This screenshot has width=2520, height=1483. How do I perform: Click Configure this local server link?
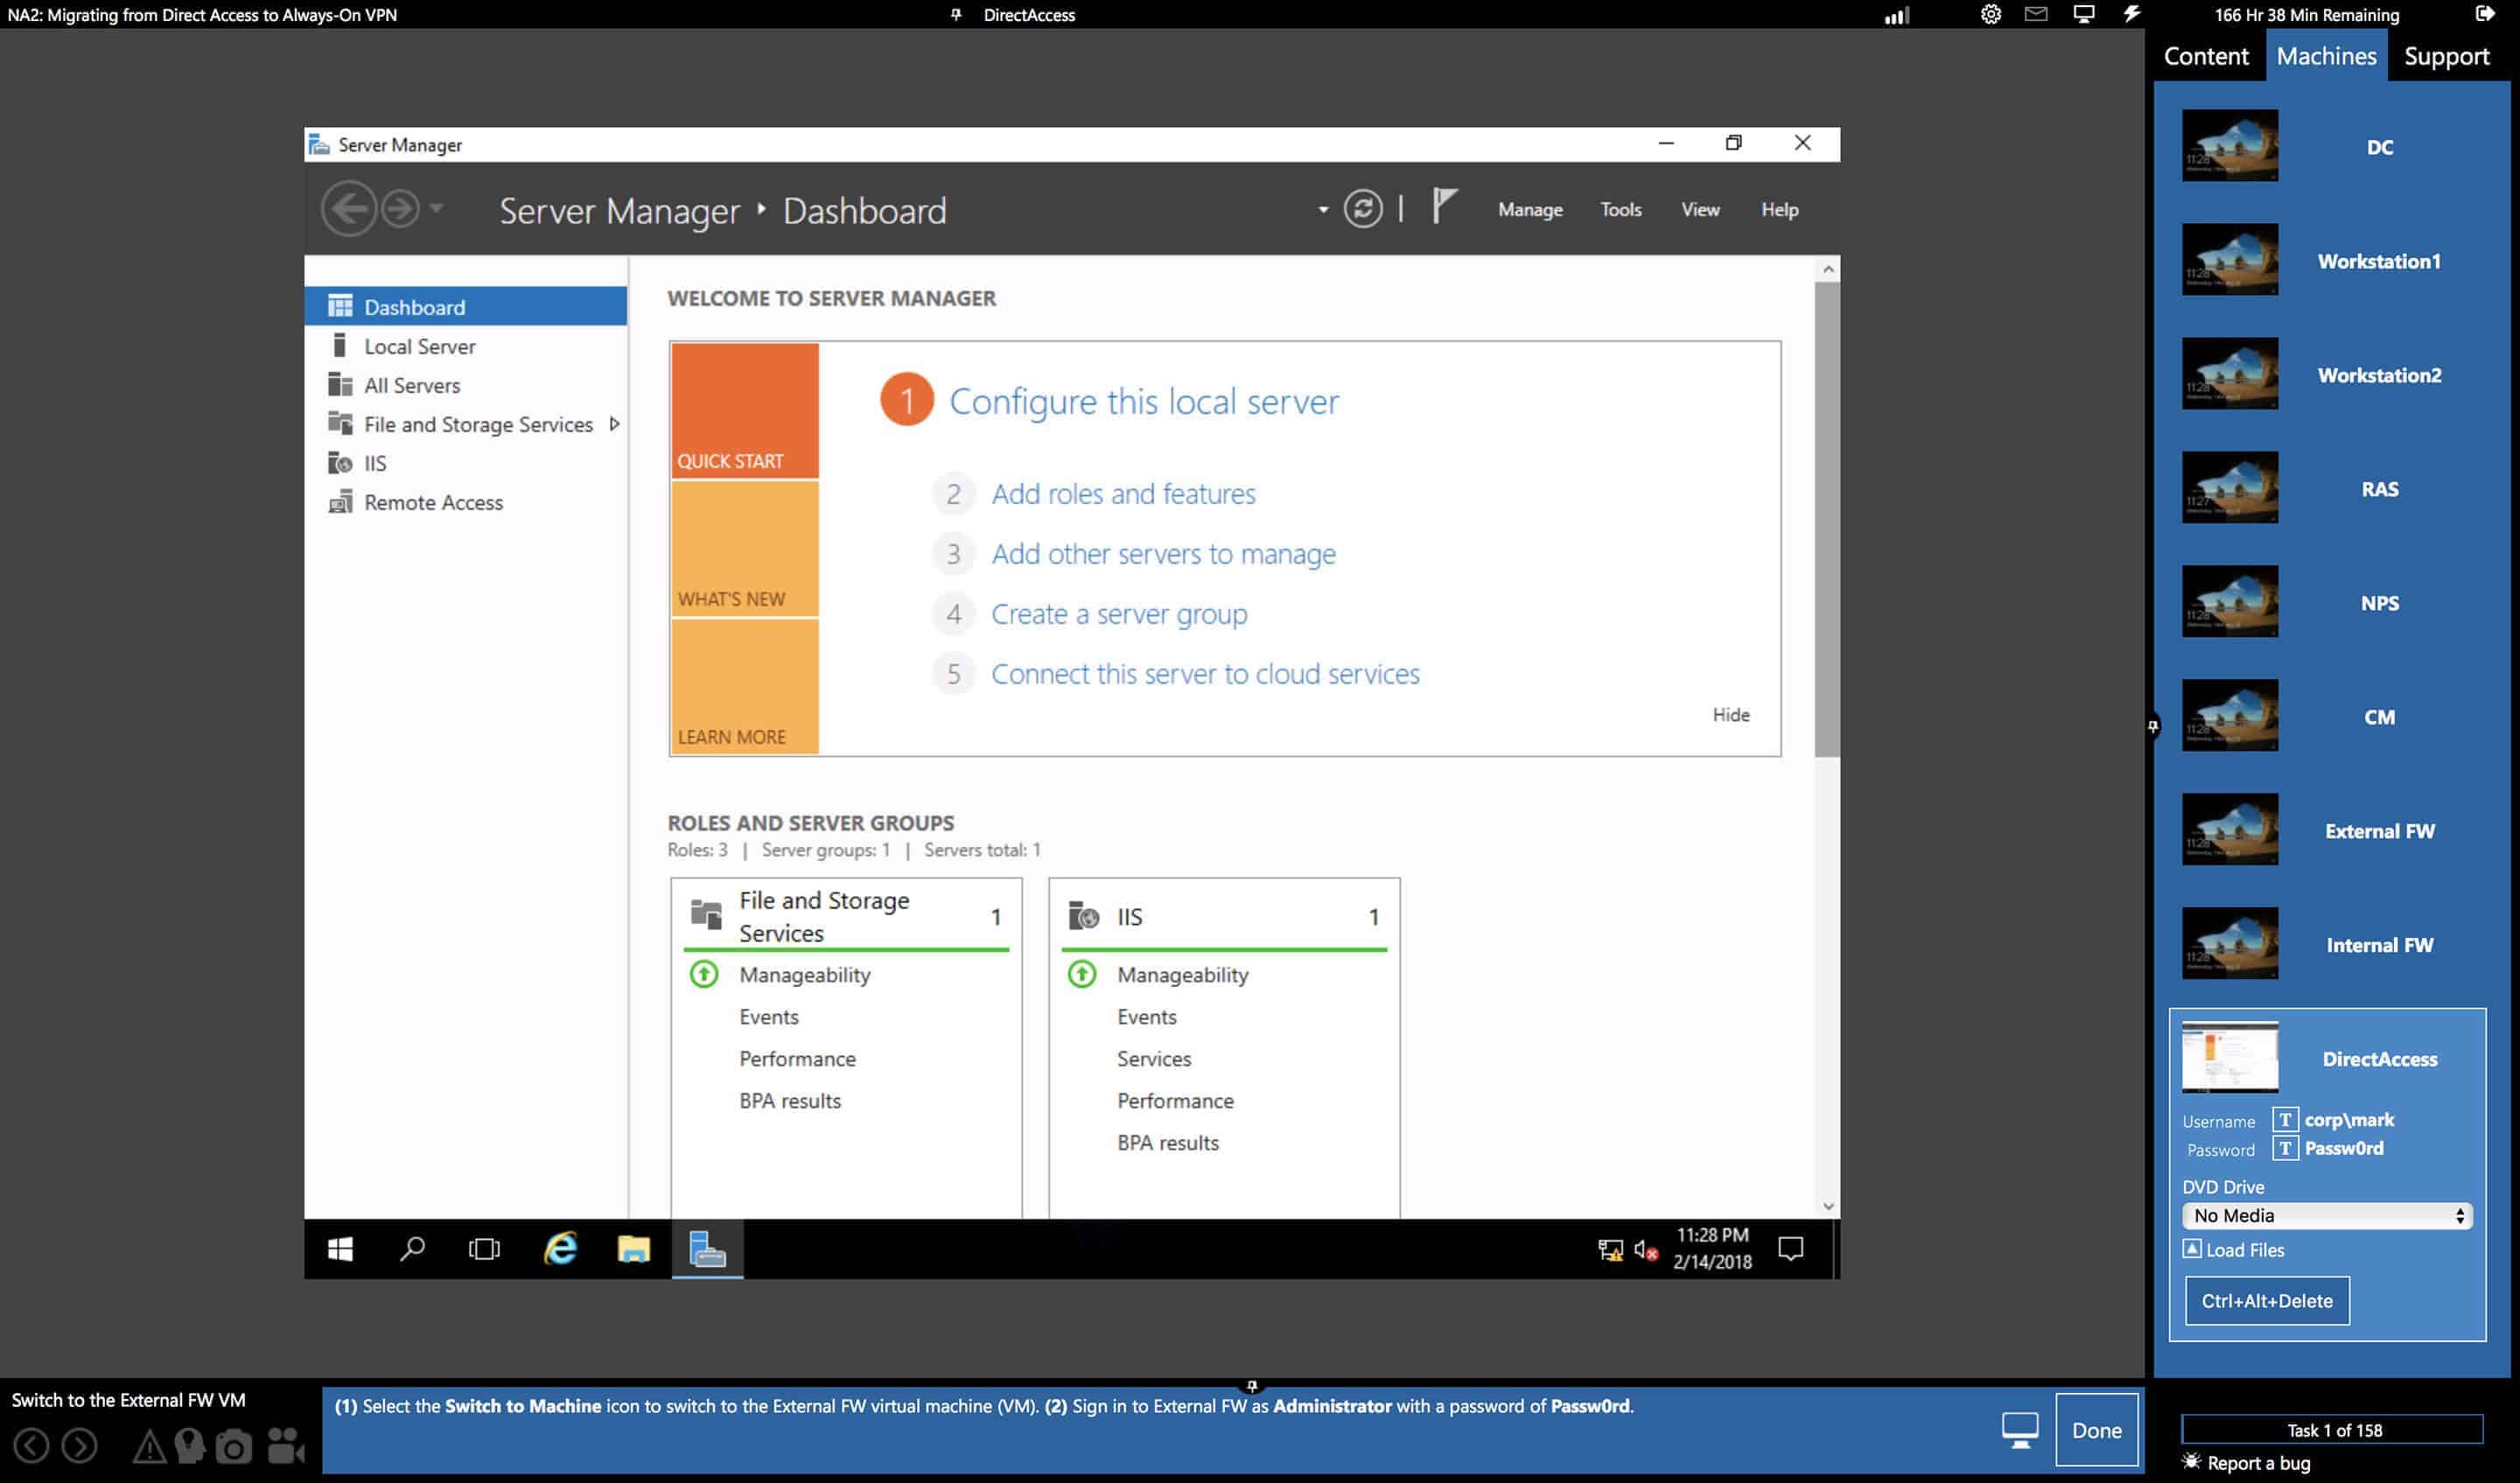tap(1143, 400)
